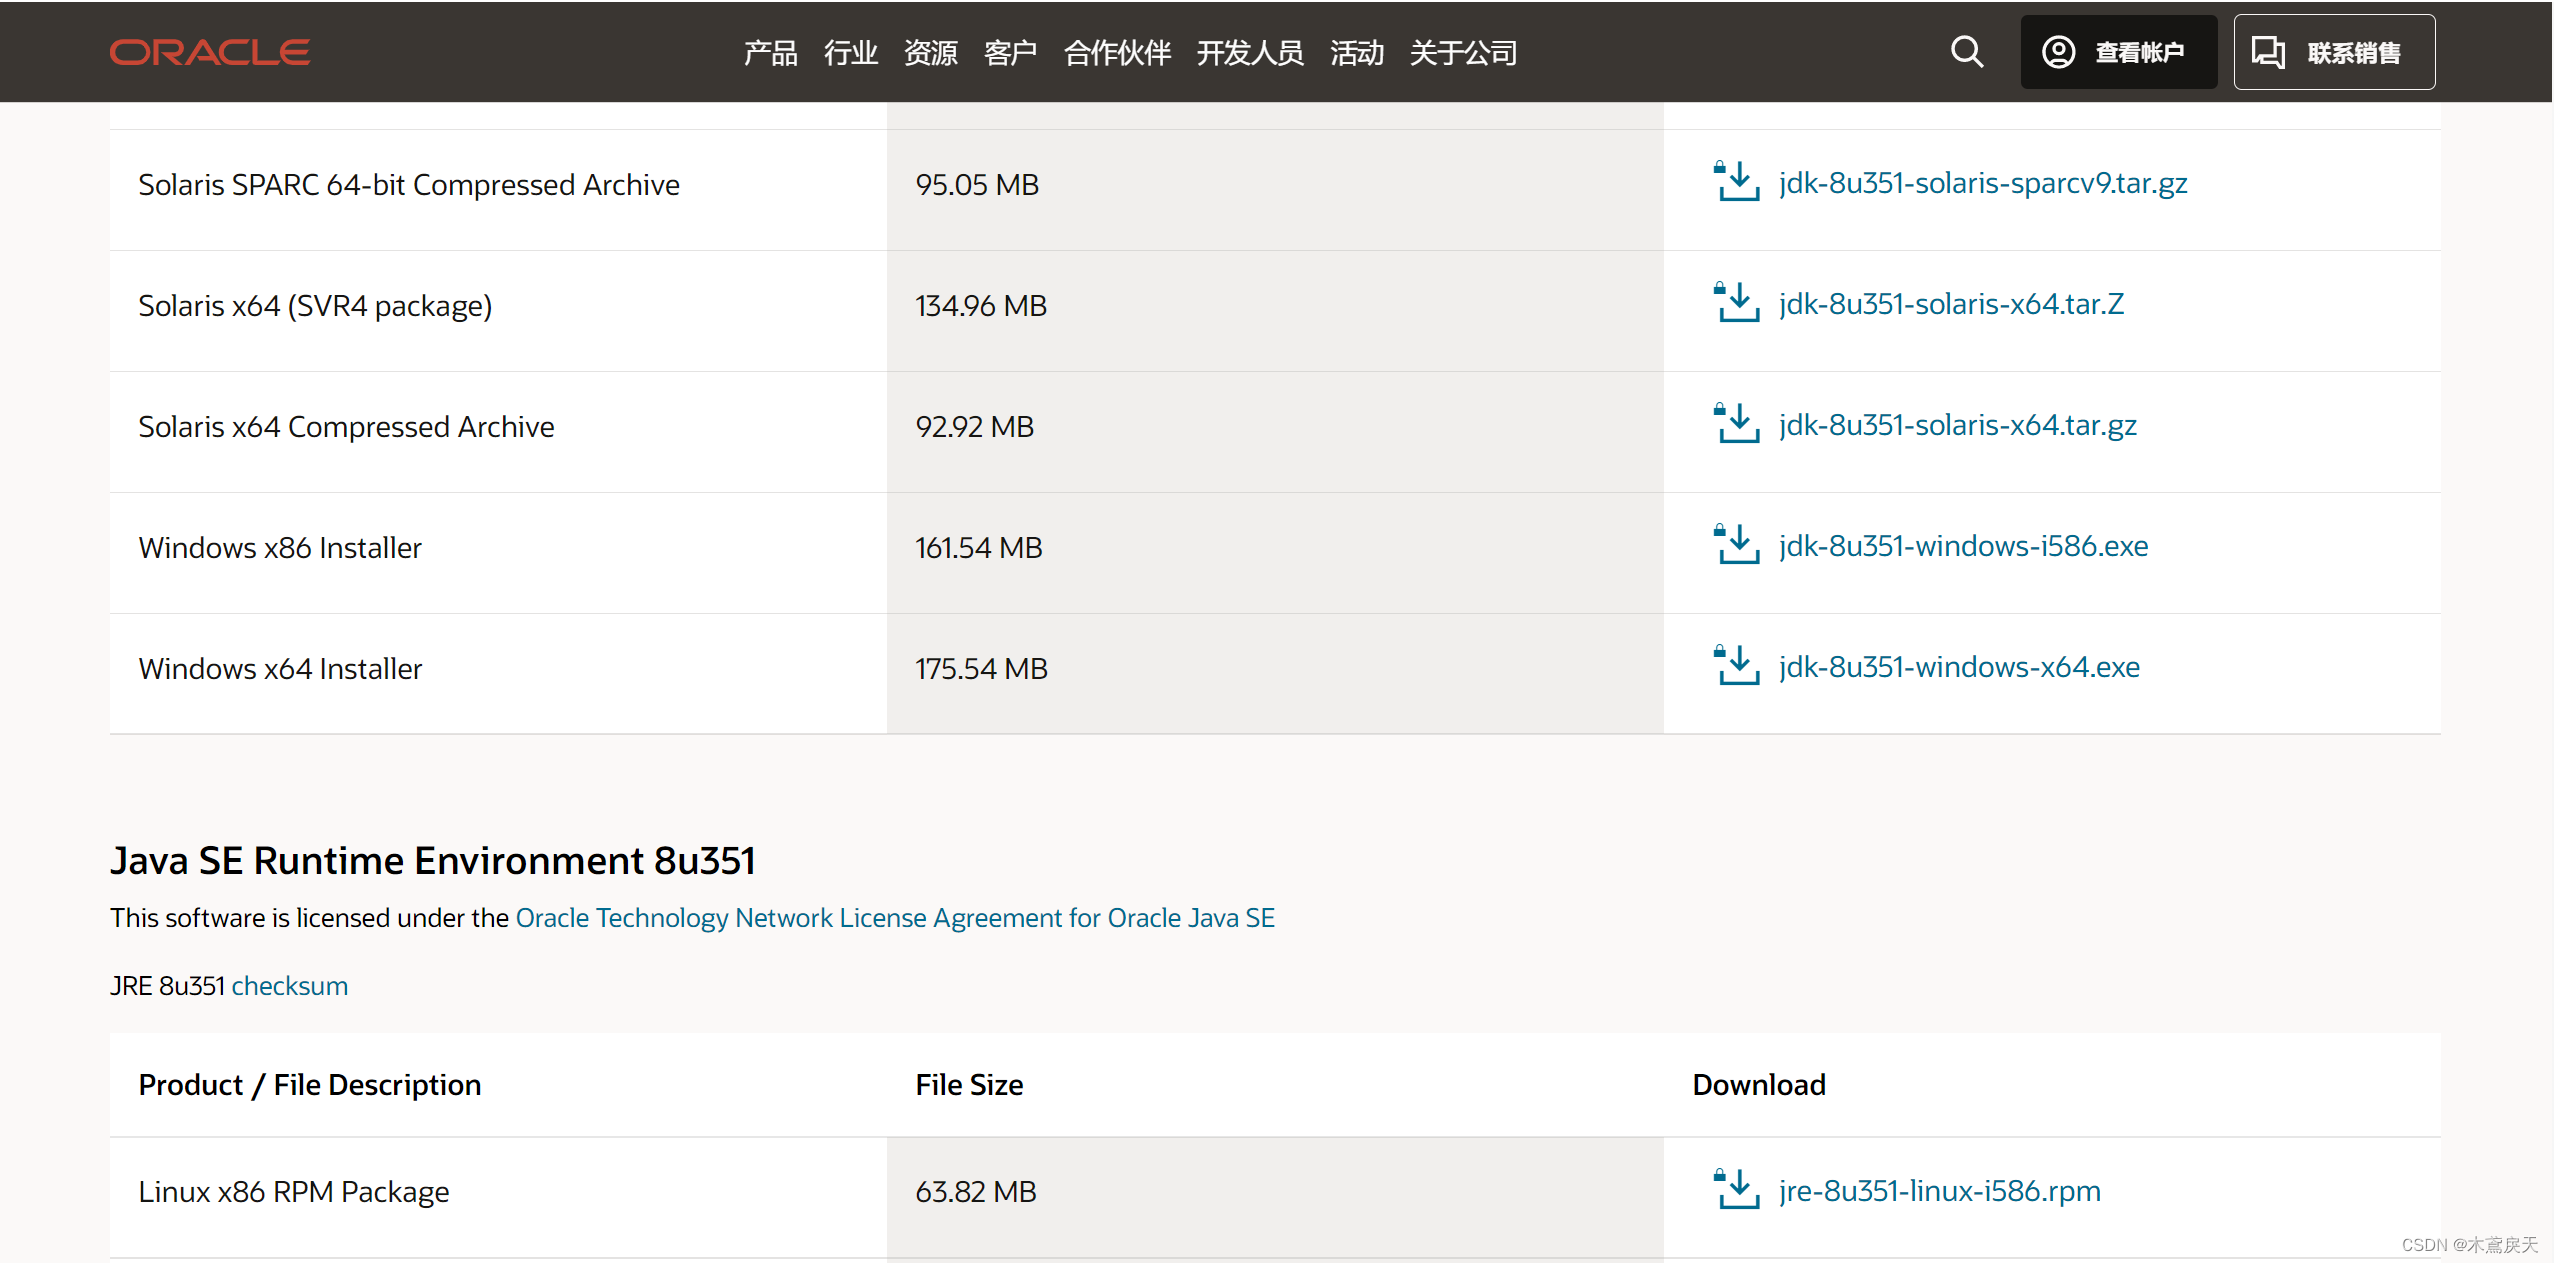Click the 查看帐户 account button
The image size is (2554, 1263).
click(2118, 52)
